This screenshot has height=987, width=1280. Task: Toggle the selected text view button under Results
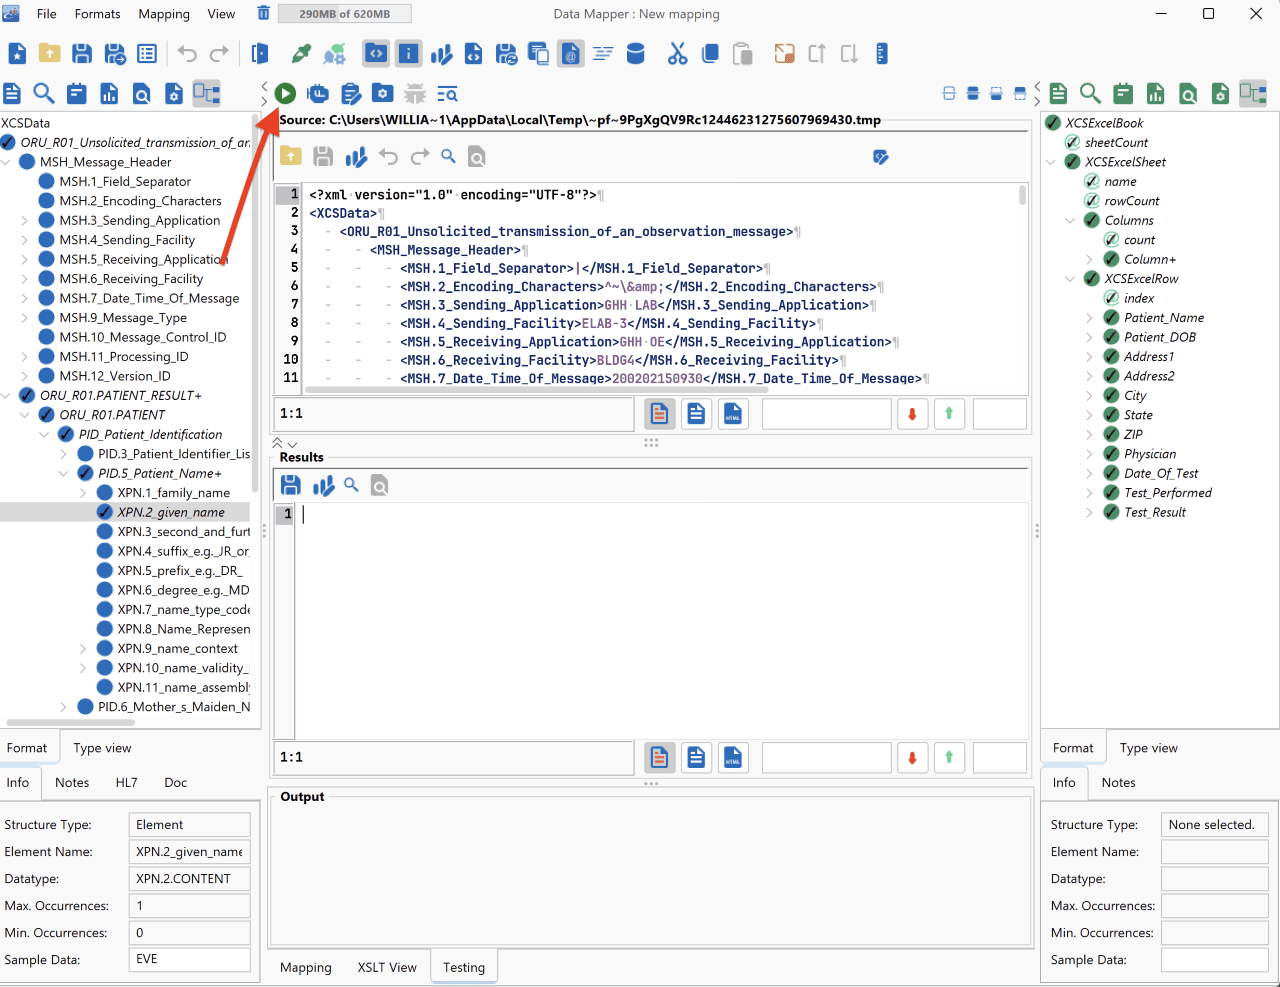click(x=659, y=757)
